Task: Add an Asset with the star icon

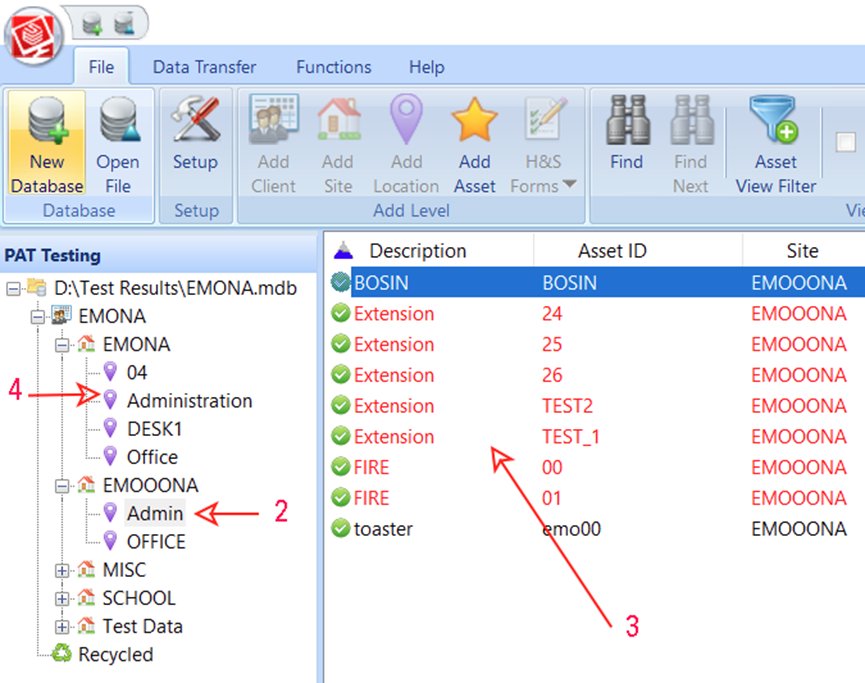Action: point(474,140)
